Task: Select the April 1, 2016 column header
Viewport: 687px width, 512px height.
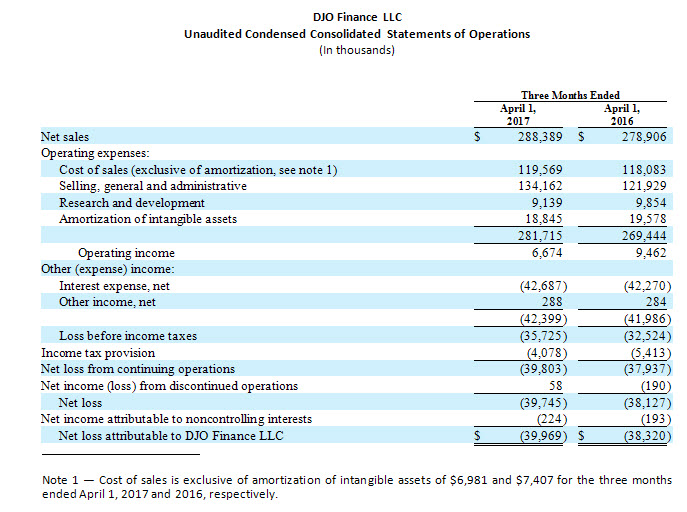Action: (x=622, y=113)
